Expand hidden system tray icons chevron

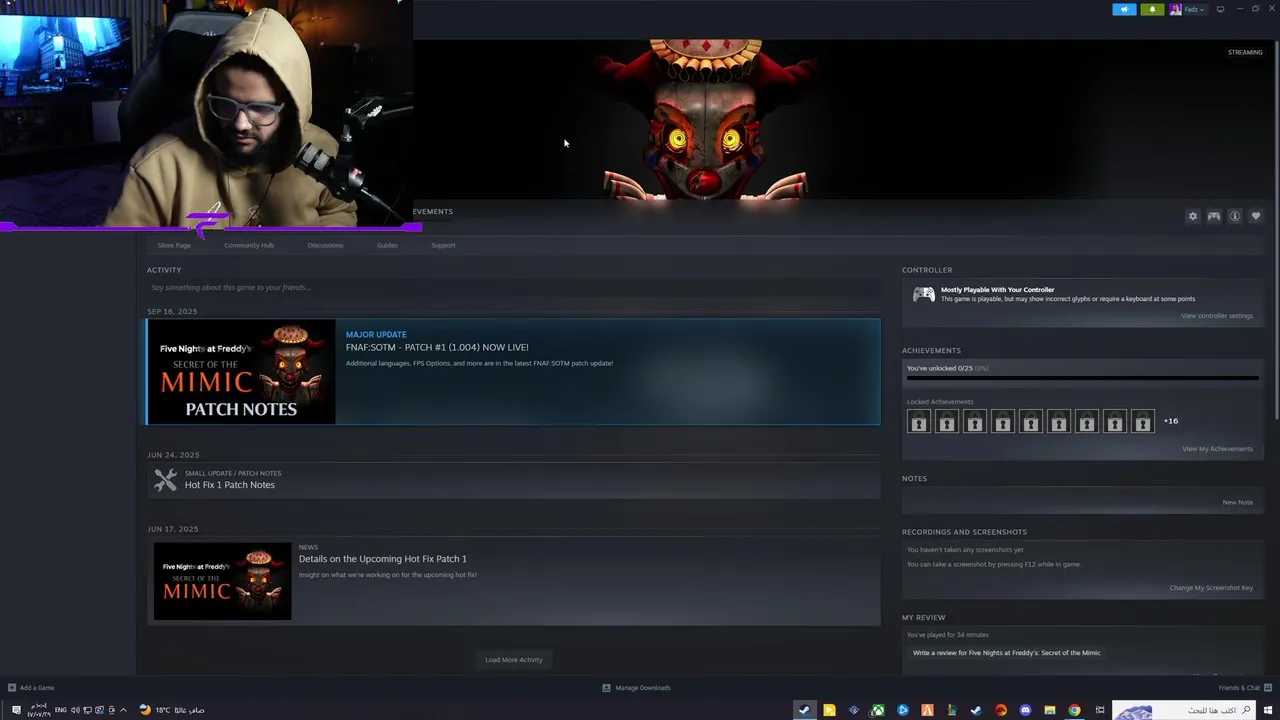point(123,710)
